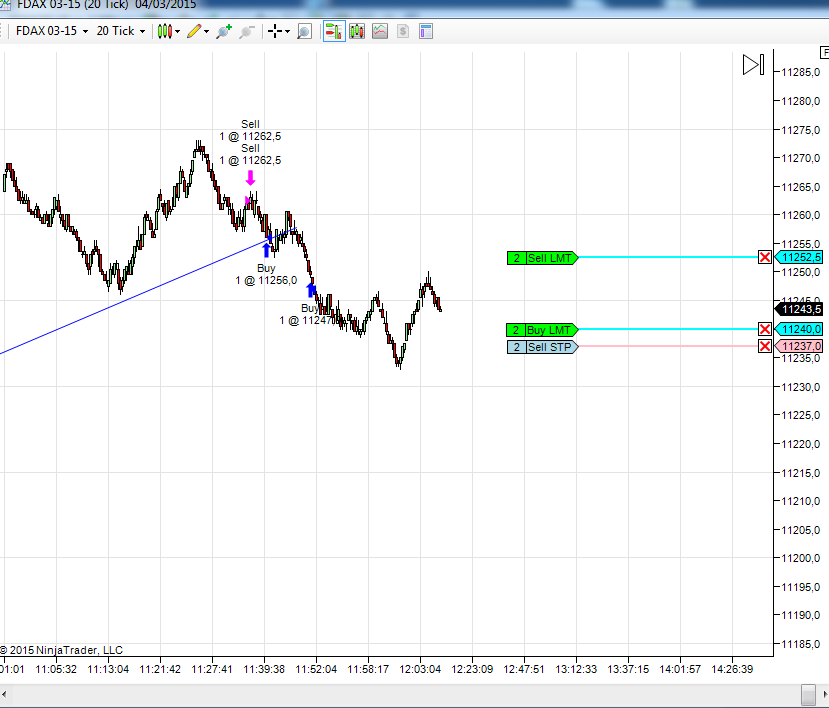
Task: Click the candlestick chart style icon
Action: pos(164,31)
